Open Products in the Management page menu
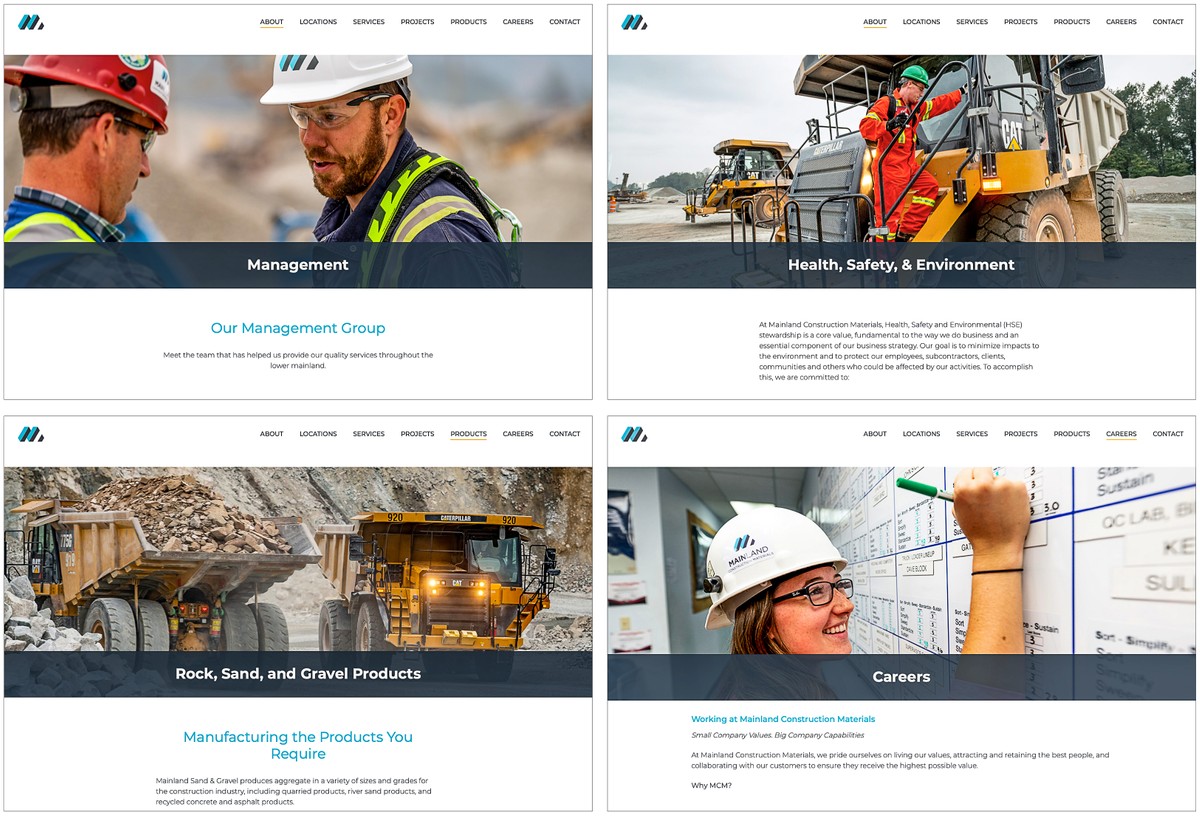This screenshot has width=1200, height=816. click(468, 22)
